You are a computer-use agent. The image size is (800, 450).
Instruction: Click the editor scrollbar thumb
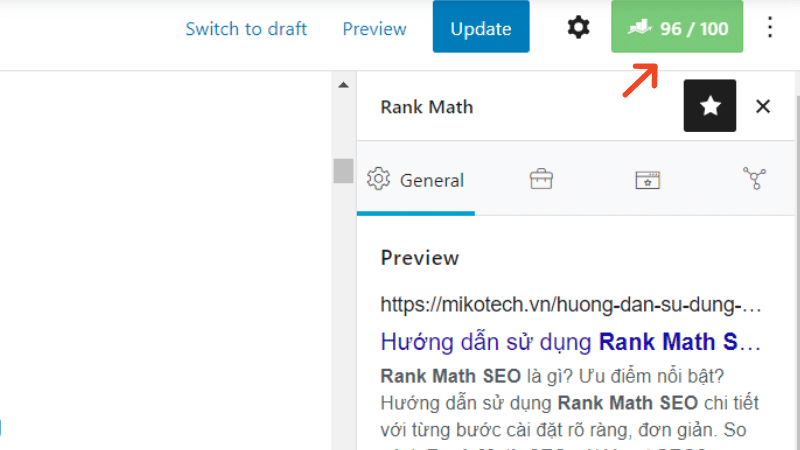pos(343,170)
